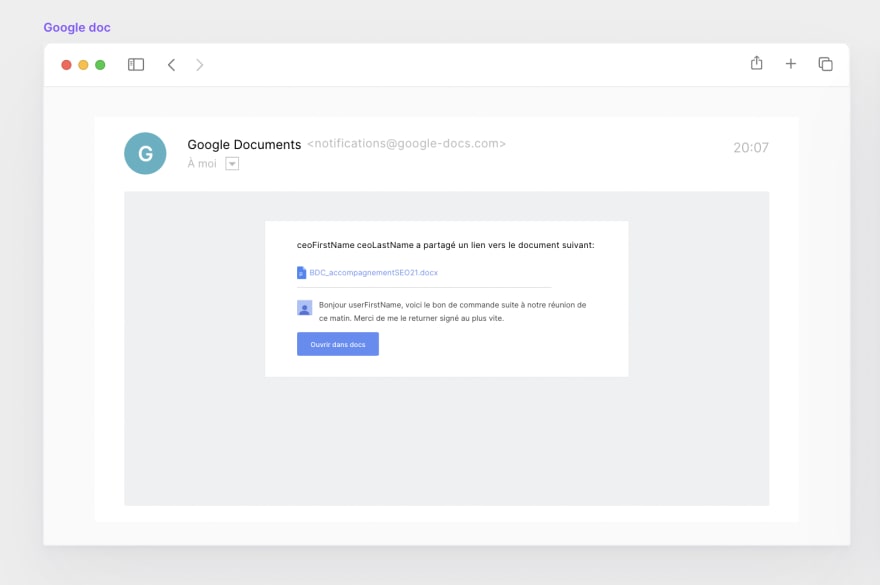The width and height of the screenshot is (880, 585).
Task: Show all tabs overview icon
Action: click(x=826, y=64)
